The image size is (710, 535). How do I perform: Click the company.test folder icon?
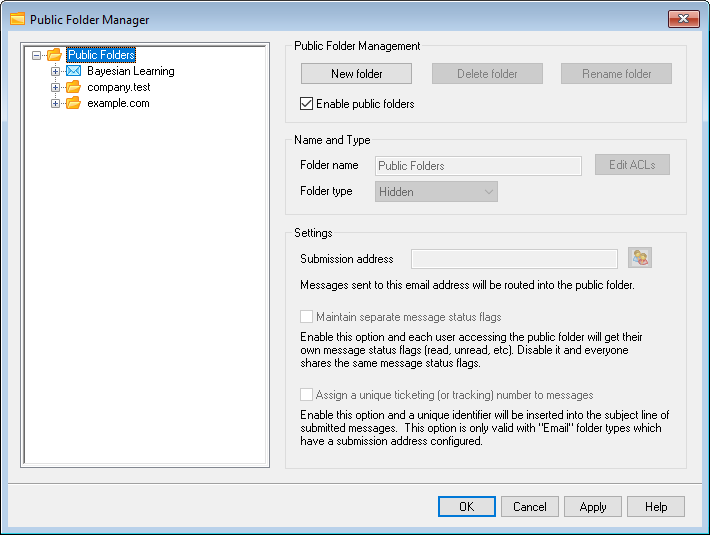(x=73, y=87)
